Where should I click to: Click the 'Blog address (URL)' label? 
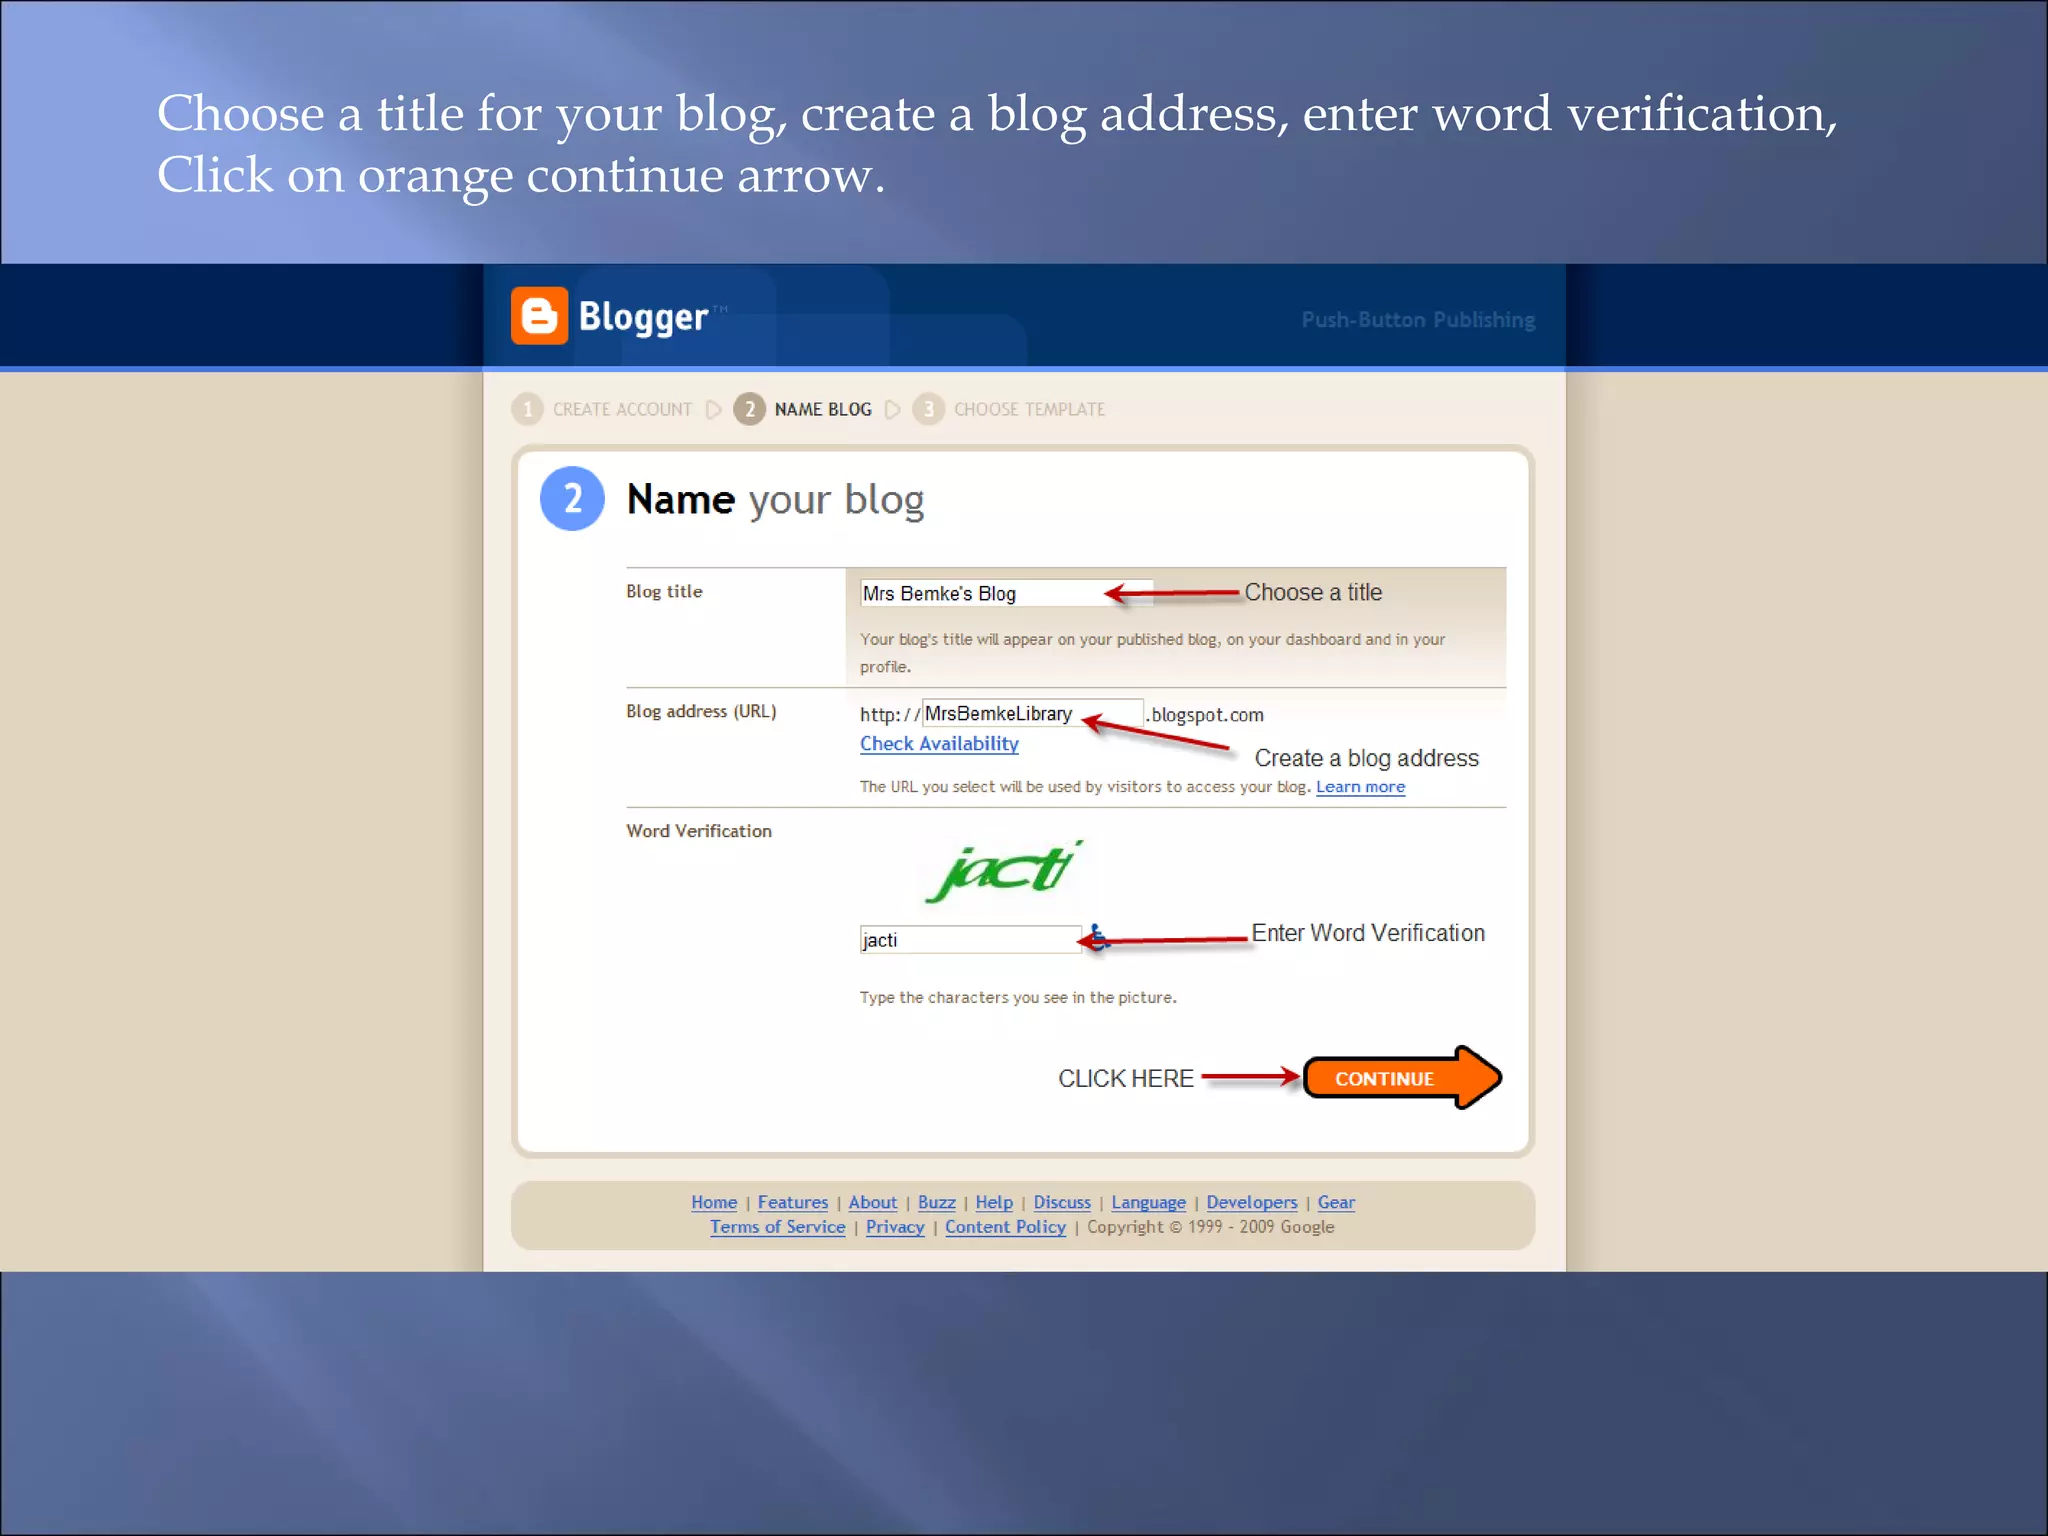pyautogui.click(x=701, y=711)
